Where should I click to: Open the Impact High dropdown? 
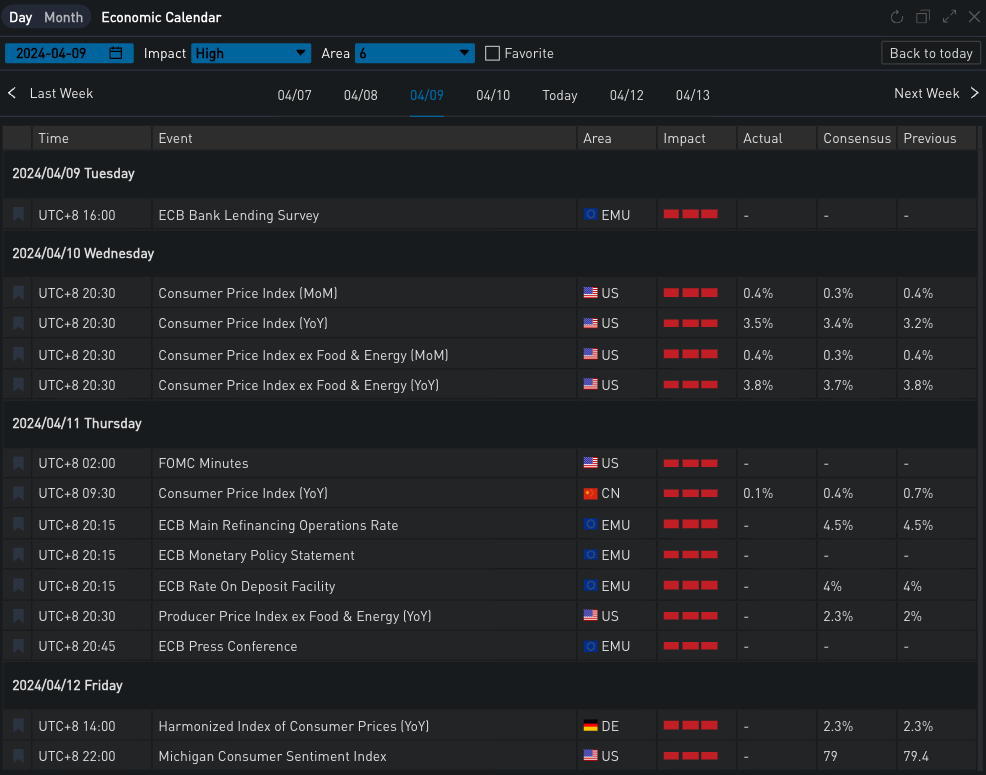251,53
